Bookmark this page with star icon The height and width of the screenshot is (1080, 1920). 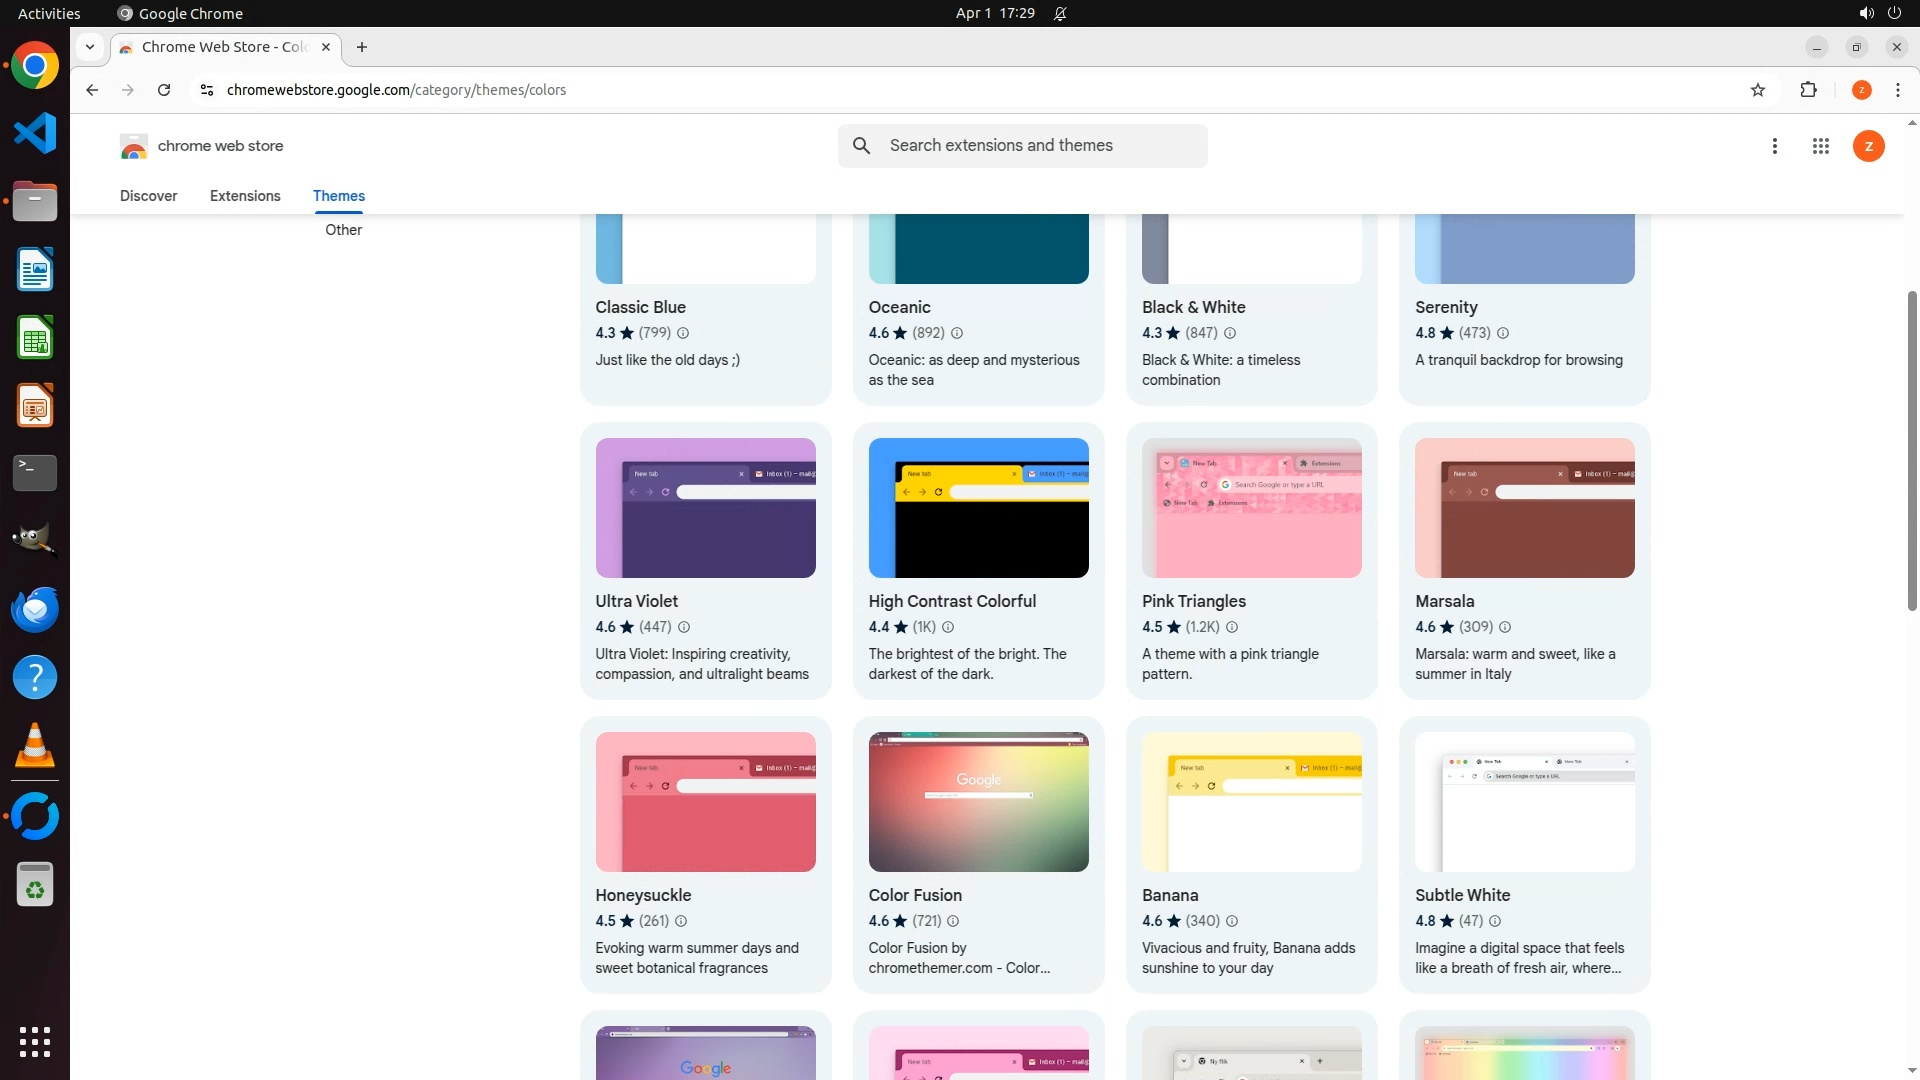(x=1758, y=90)
